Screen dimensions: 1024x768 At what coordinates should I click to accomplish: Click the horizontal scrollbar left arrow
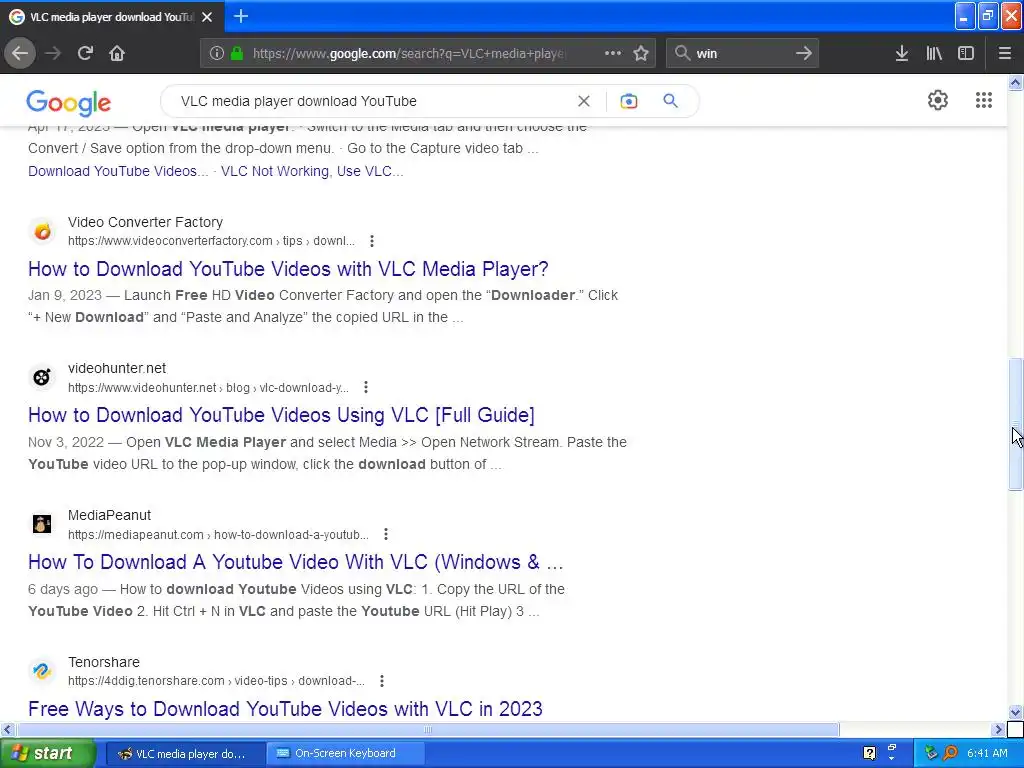click(7, 729)
